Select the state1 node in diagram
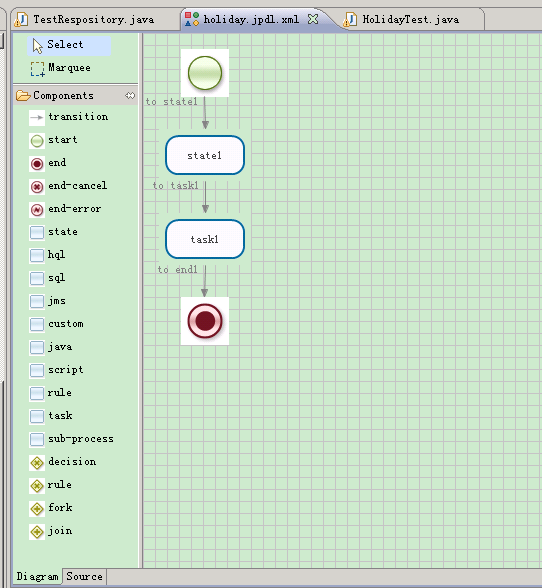Viewport: 542px width, 588px height. 205,155
